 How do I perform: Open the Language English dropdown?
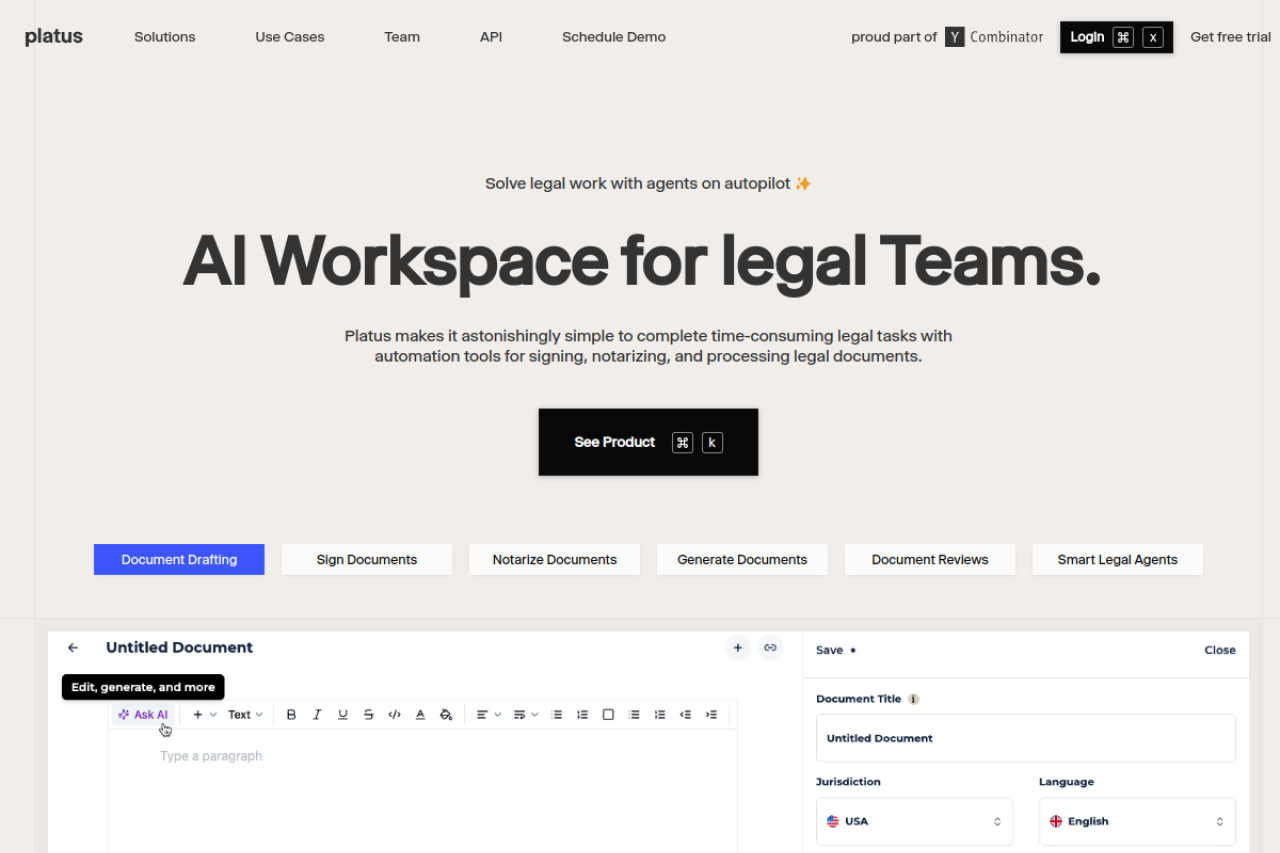coord(1137,821)
